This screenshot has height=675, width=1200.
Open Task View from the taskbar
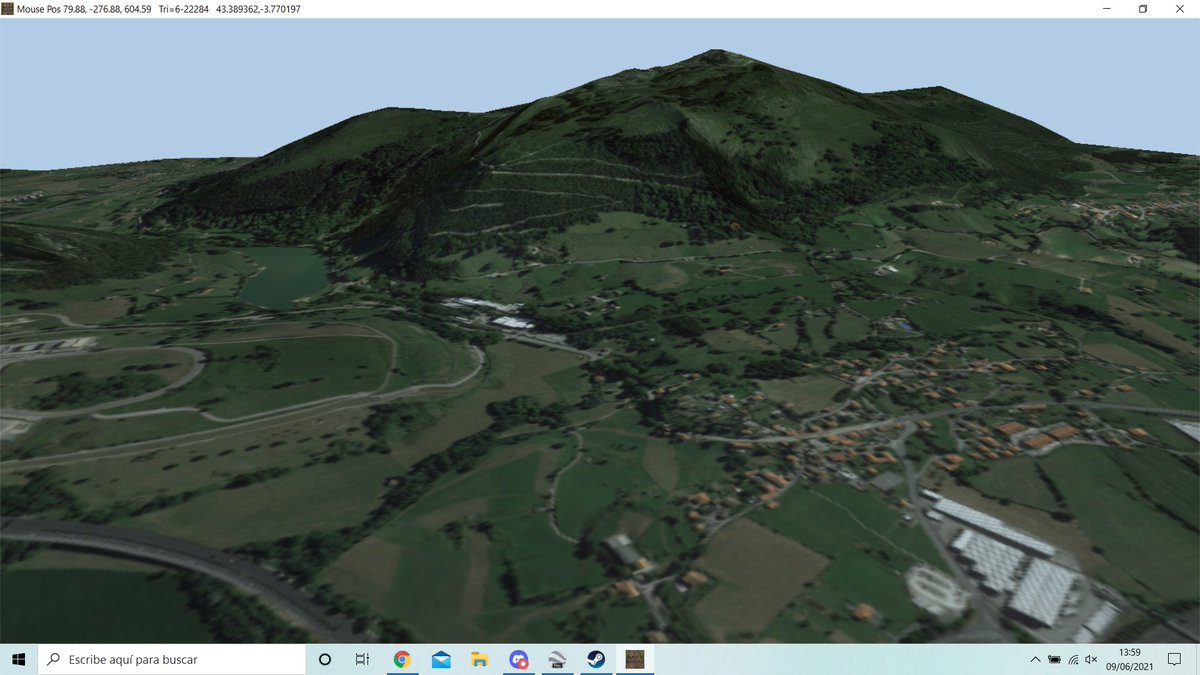363,659
